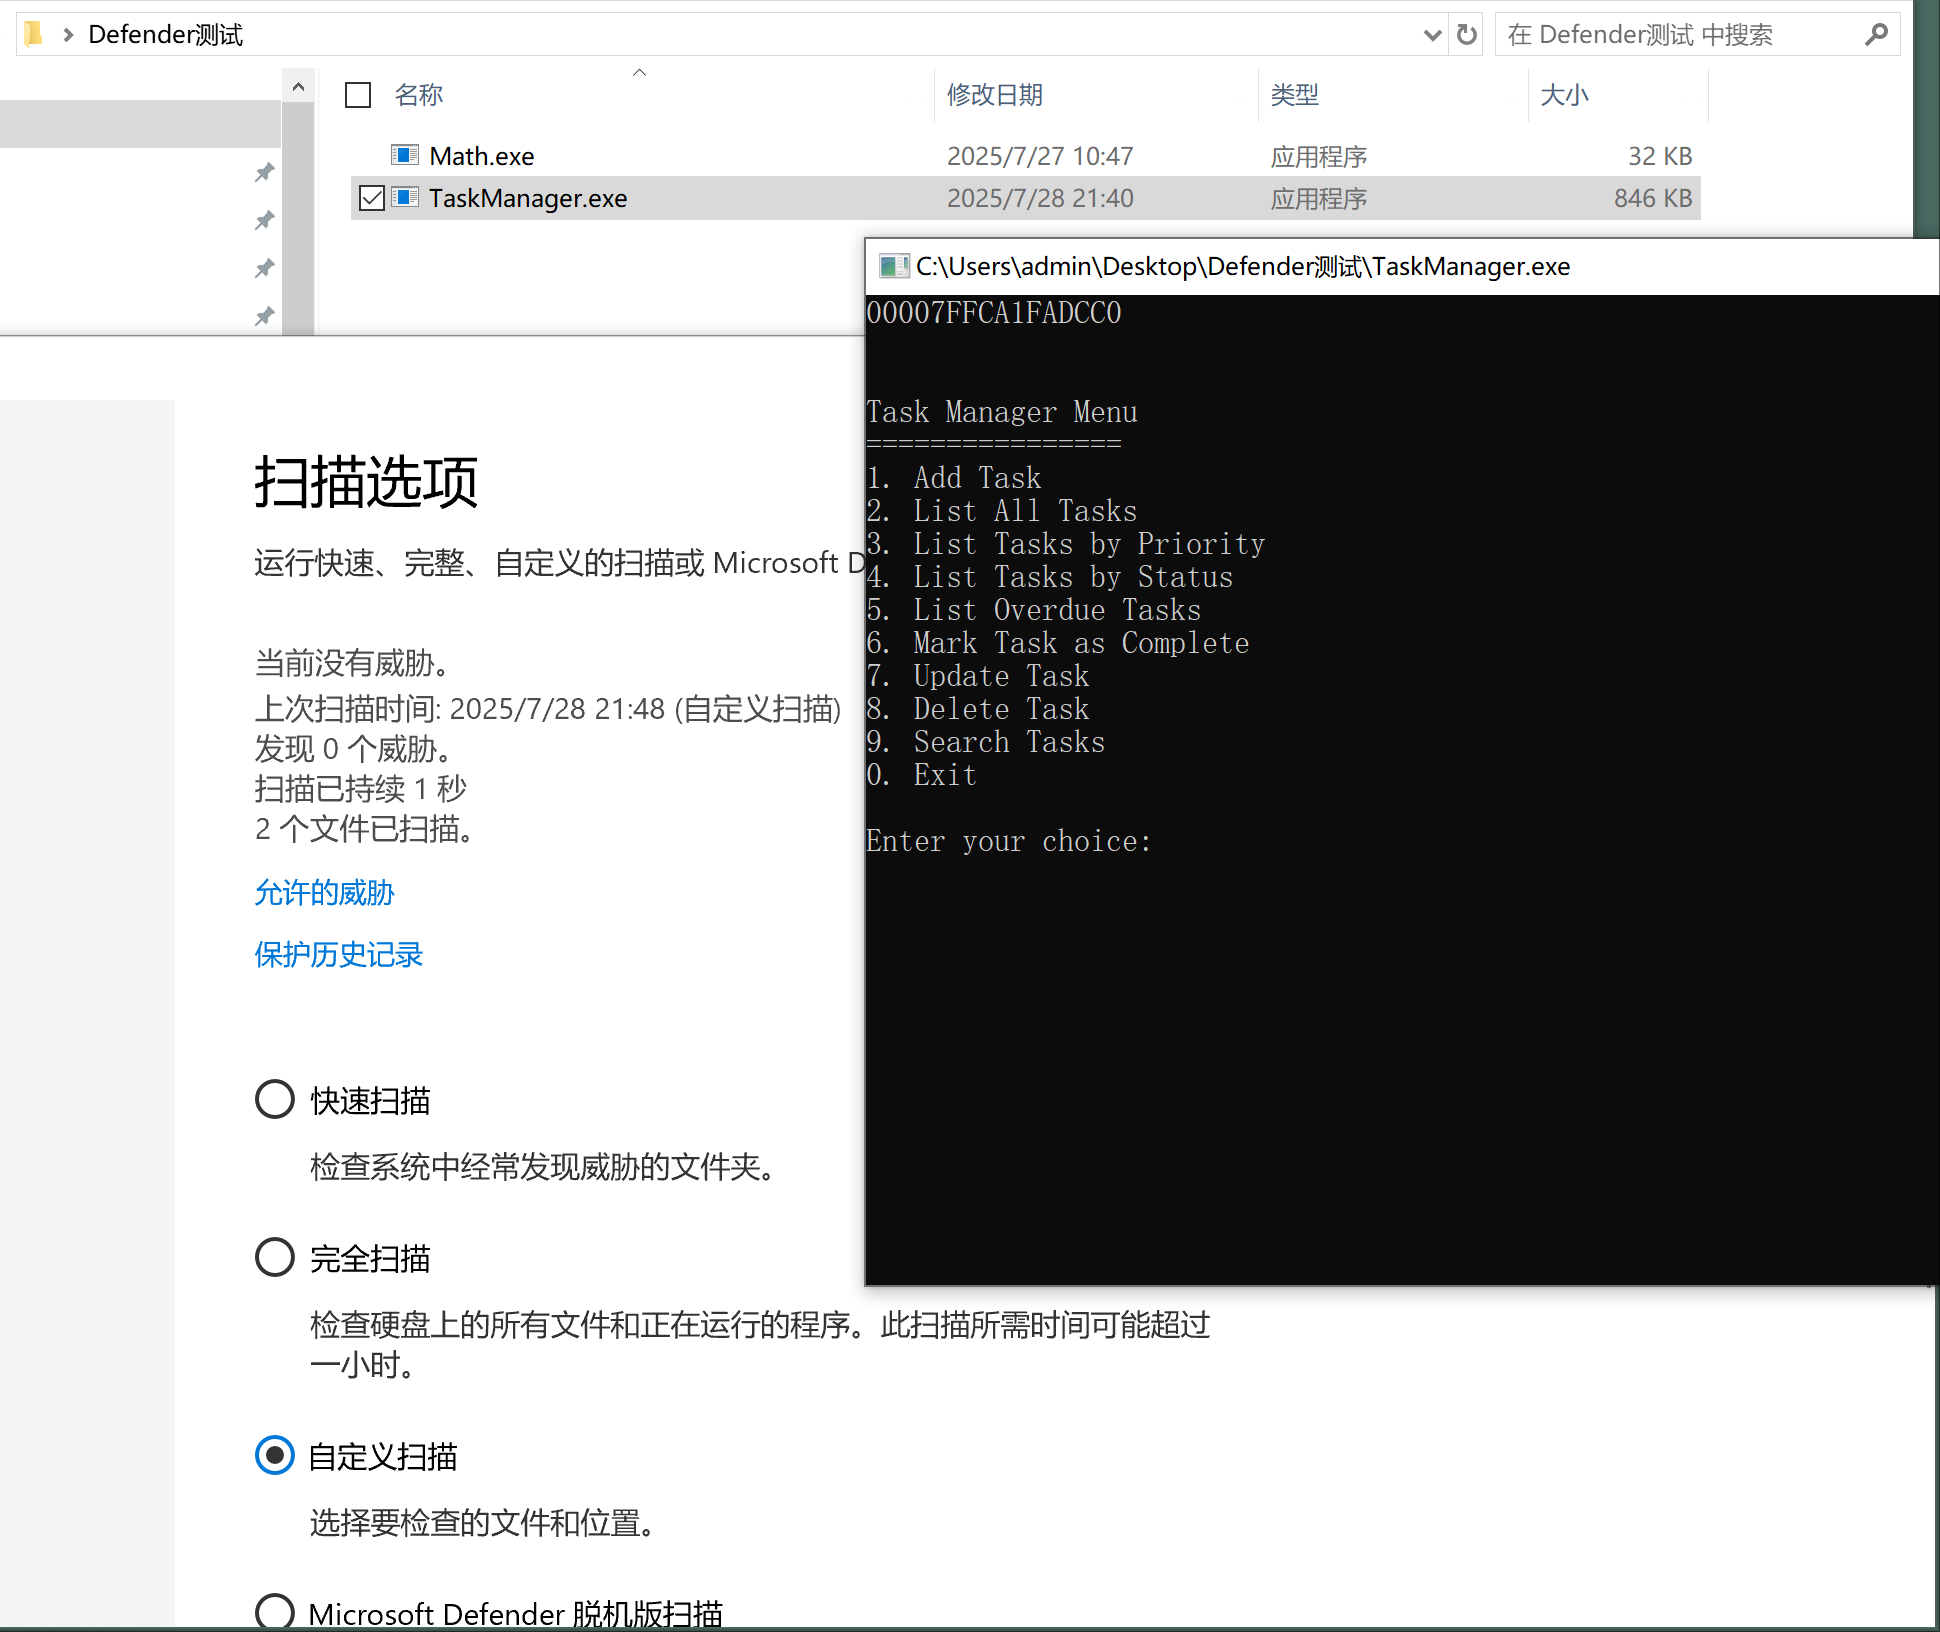Click the breadcrumb chevron before Defender测试
This screenshot has width=1940, height=1632.
(68, 35)
